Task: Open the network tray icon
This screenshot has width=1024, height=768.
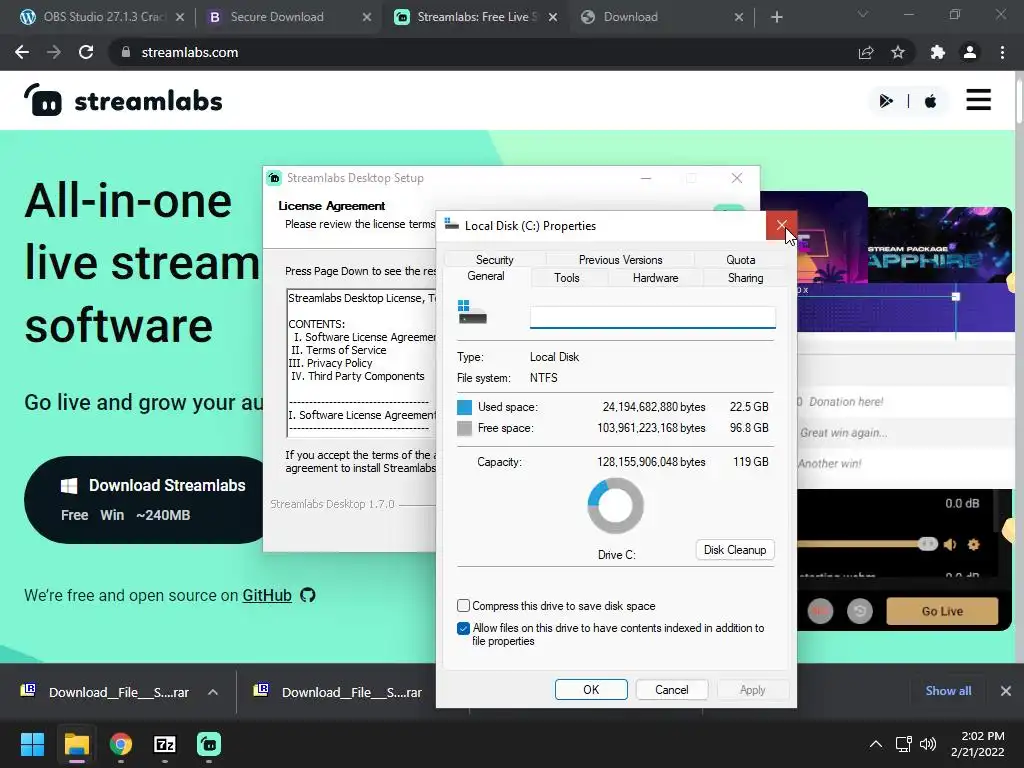Action: [x=904, y=744]
